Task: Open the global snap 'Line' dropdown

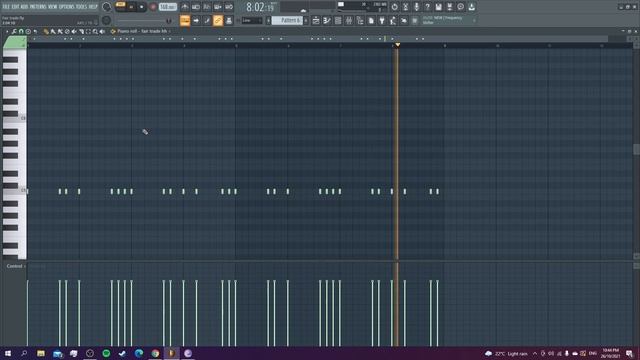Action: coord(252,20)
